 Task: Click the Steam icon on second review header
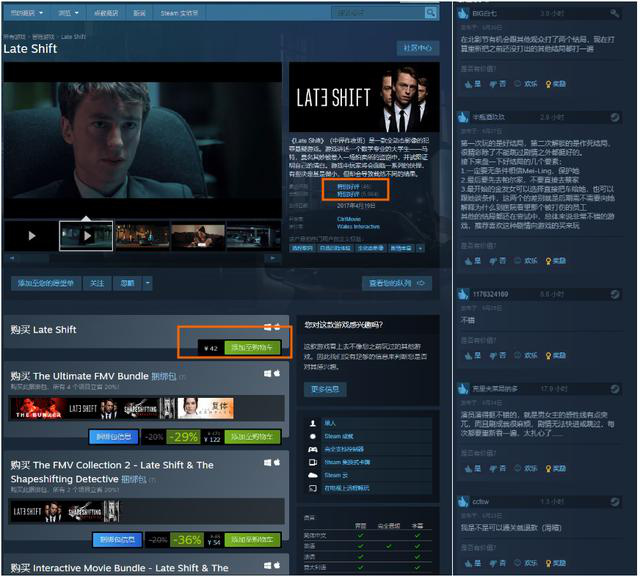point(615,118)
